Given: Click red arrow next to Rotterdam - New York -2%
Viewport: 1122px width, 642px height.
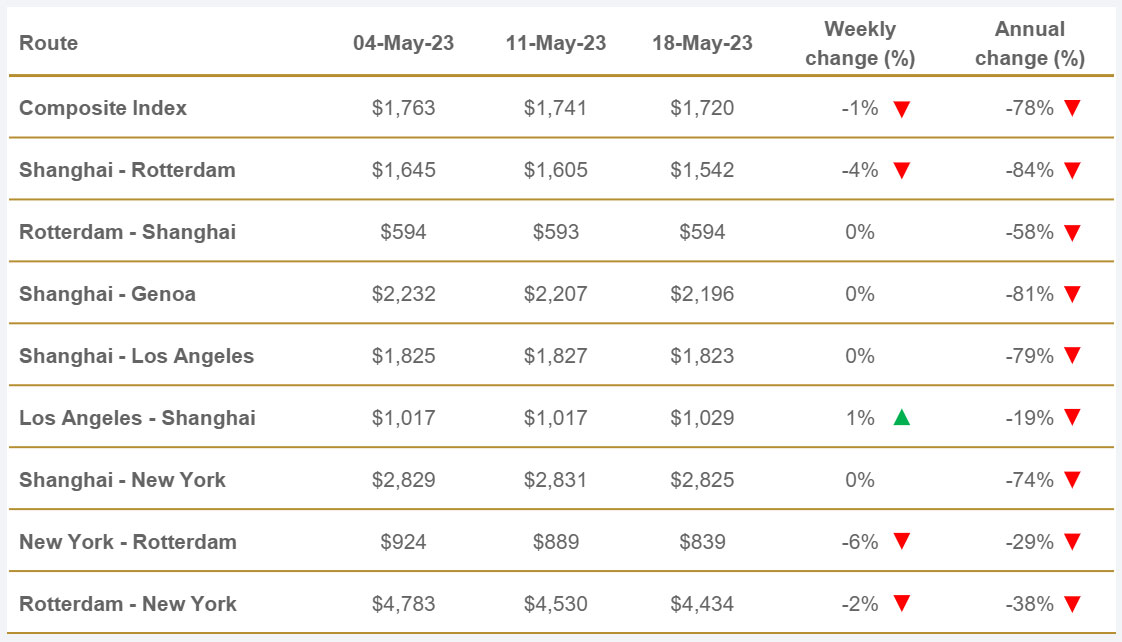Looking at the screenshot, I should (x=901, y=604).
